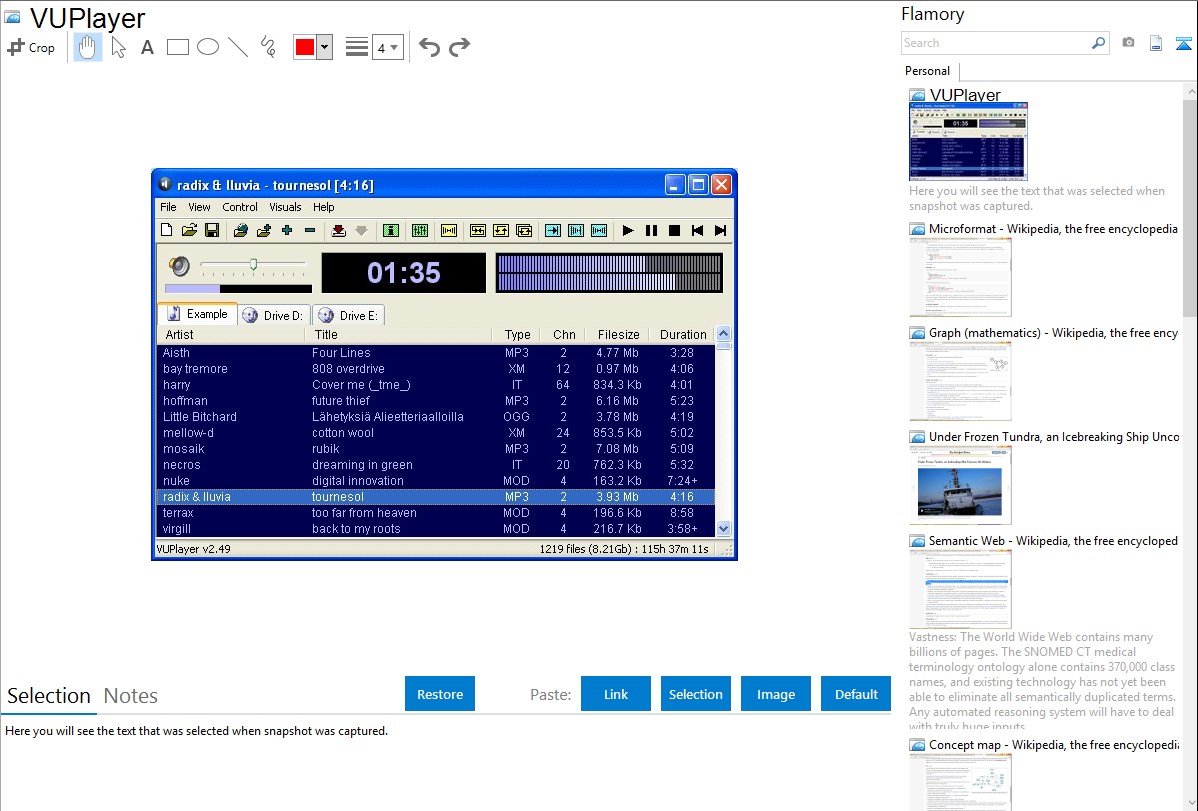
Task: Click the minus remove icon
Action: [310, 230]
